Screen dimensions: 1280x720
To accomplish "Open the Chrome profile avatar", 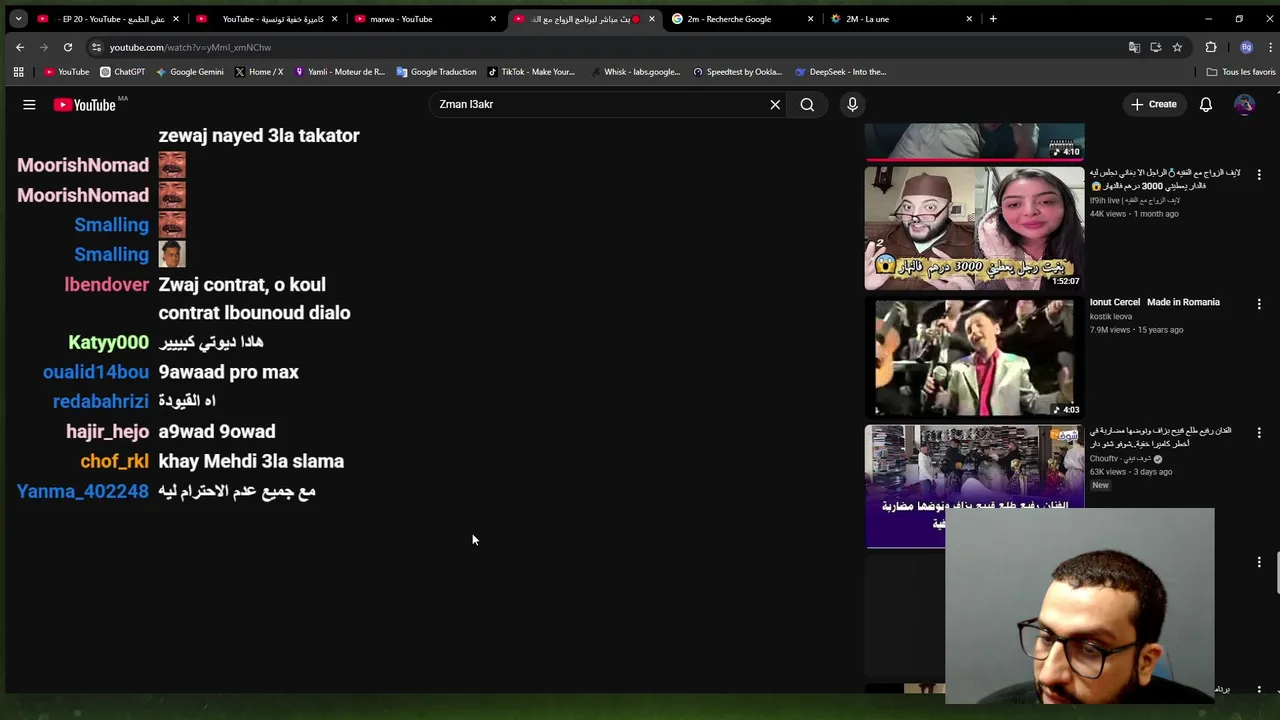I will tap(1246, 47).
